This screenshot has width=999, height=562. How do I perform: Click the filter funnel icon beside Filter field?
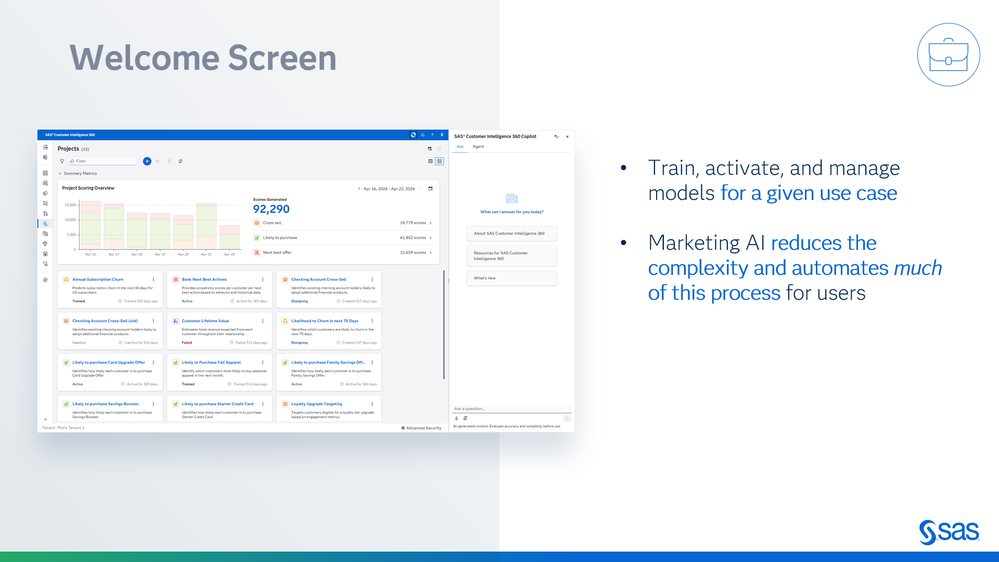coord(62,161)
